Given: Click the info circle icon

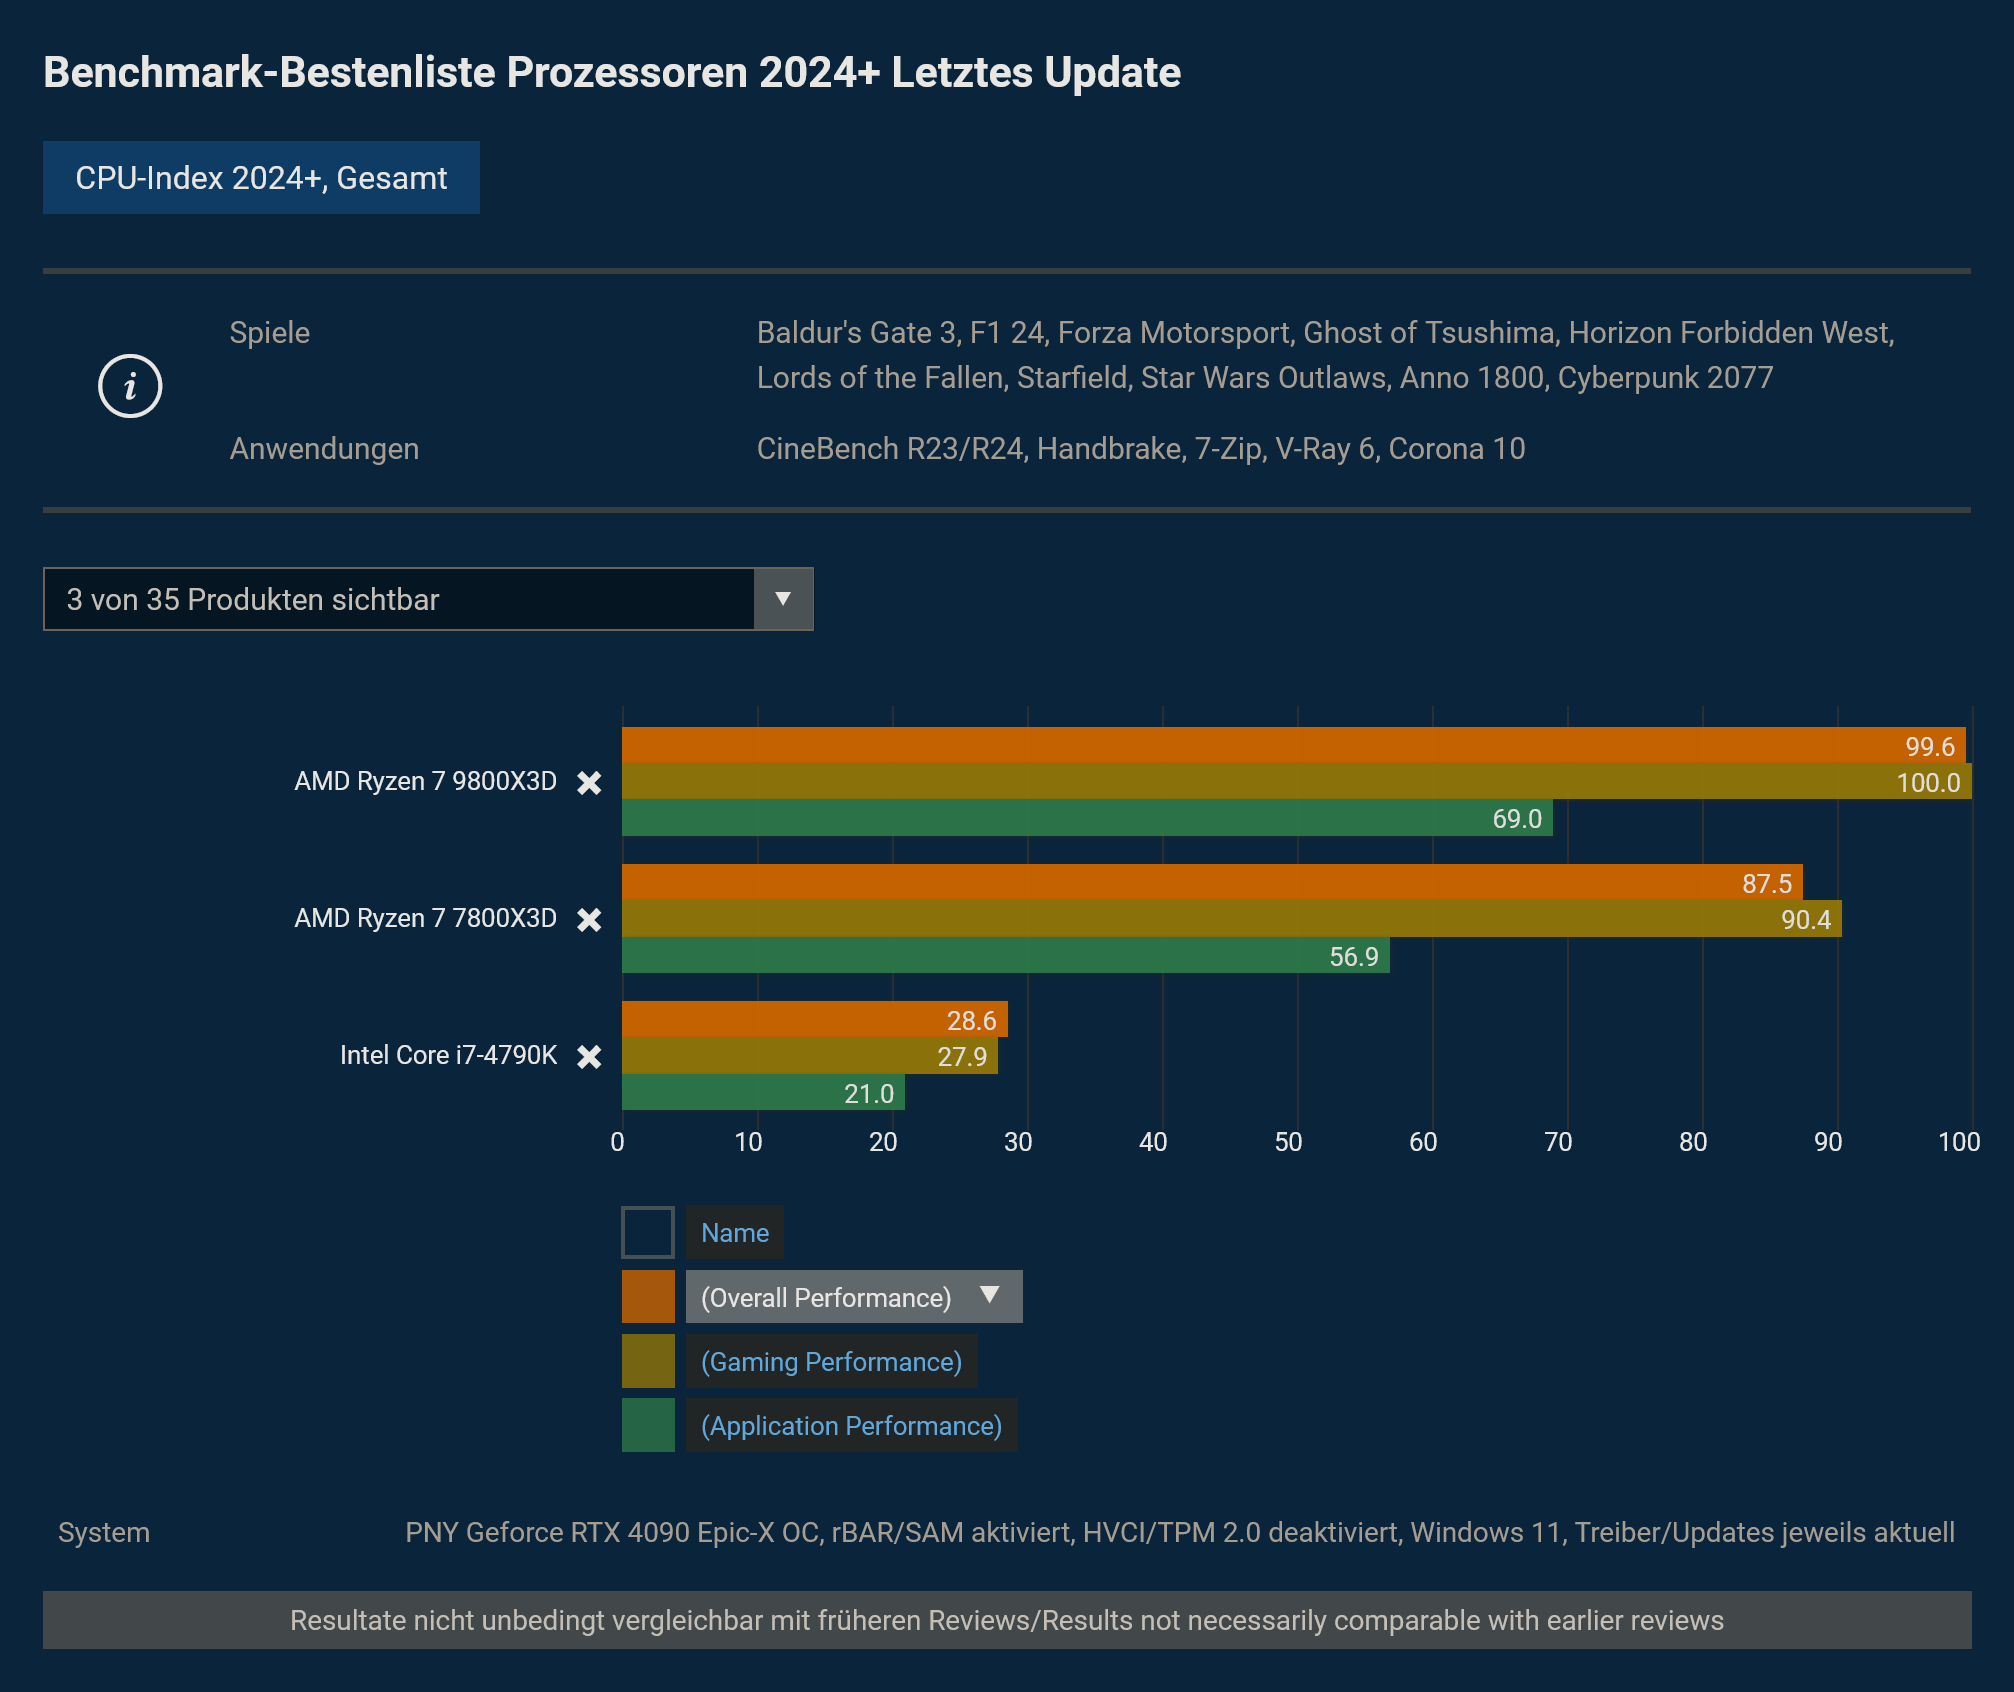Looking at the screenshot, I should (x=130, y=386).
